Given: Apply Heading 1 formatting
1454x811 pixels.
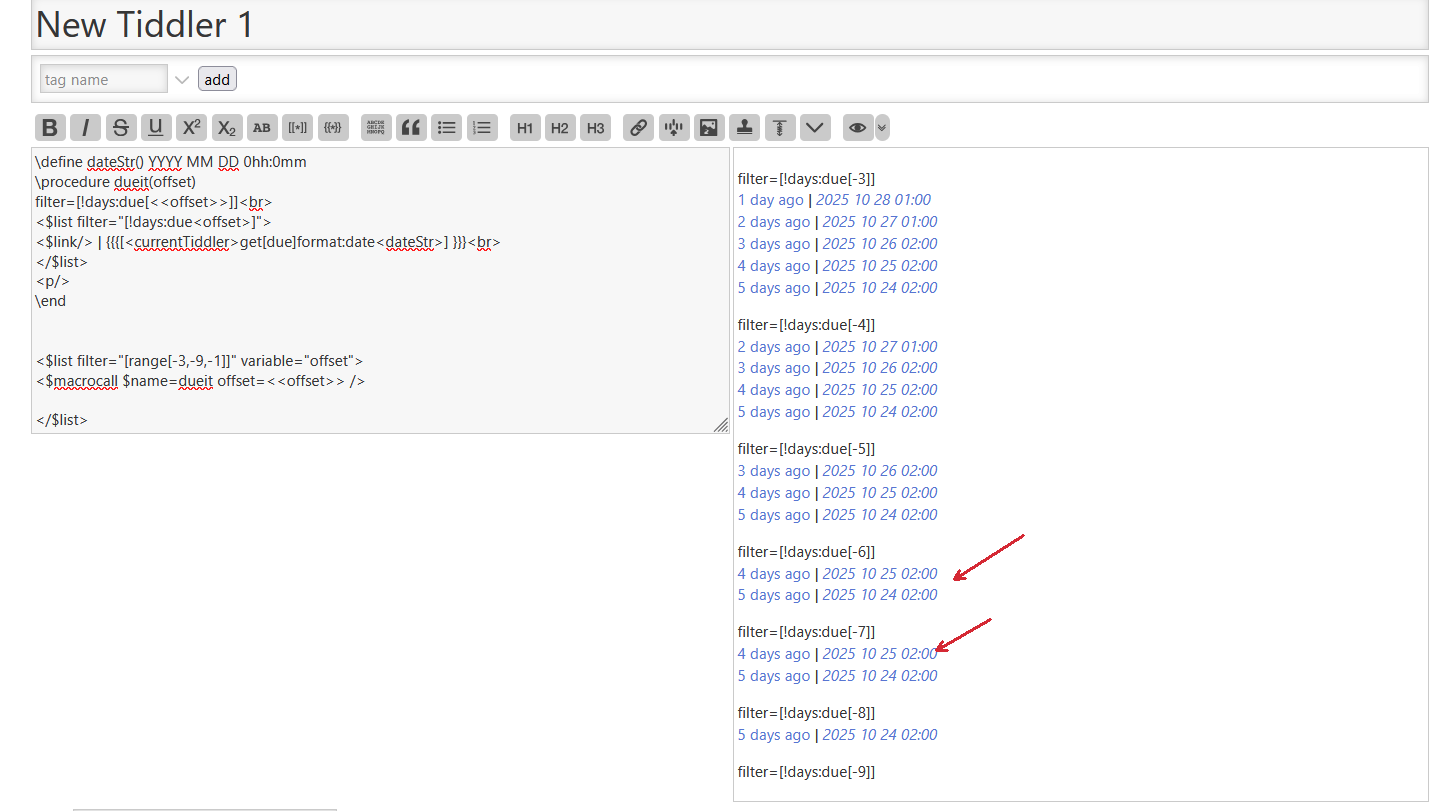Looking at the screenshot, I should (x=525, y=128).
